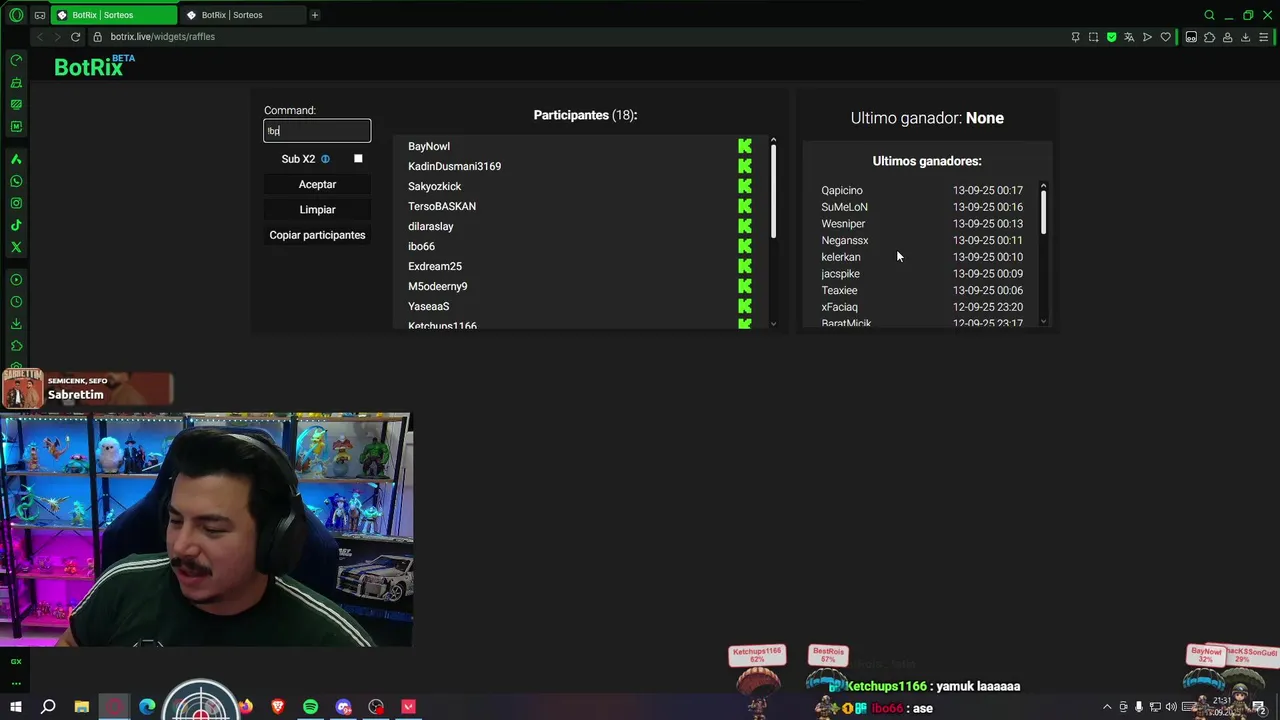Click winner SuMeLoN in winners list
The image size is (1280, 720).
click(x=845, y=207)
